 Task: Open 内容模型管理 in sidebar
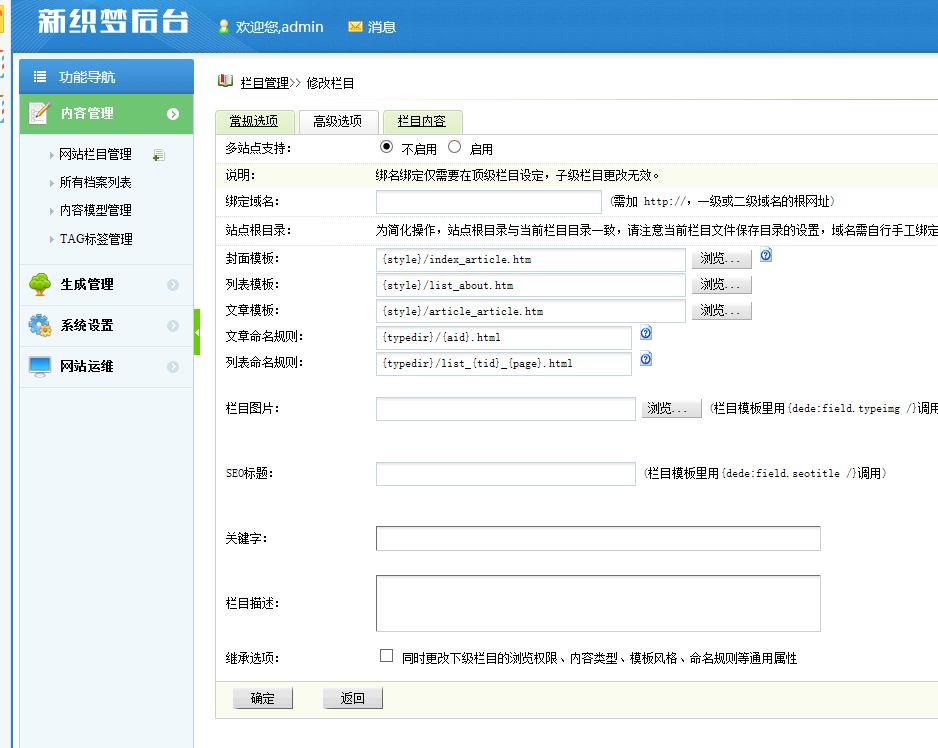[x=95, y=211]
